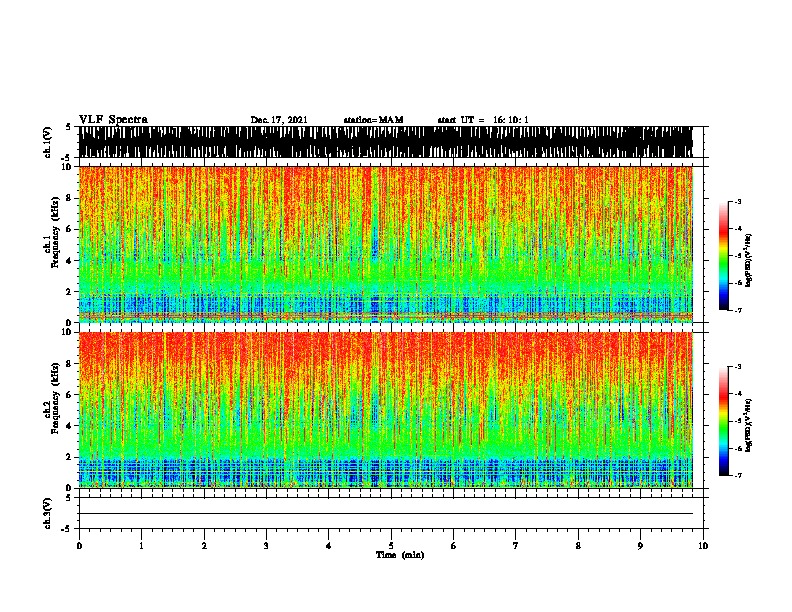Click the ch.2 'Frequency (kHz)' axis label
Screen dimensions: 792x612
(x=55, y=398)
